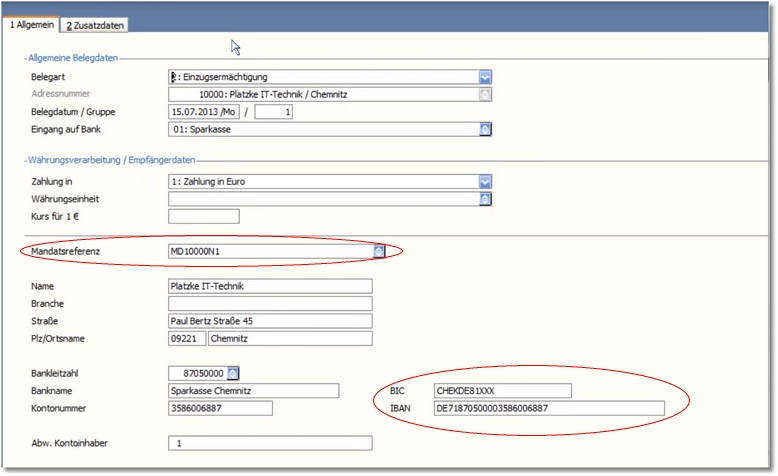Viewport: 778px width, 476px height.
Task: Select the Name field with Platzke IT-Technik
Action: pos(270,286)
